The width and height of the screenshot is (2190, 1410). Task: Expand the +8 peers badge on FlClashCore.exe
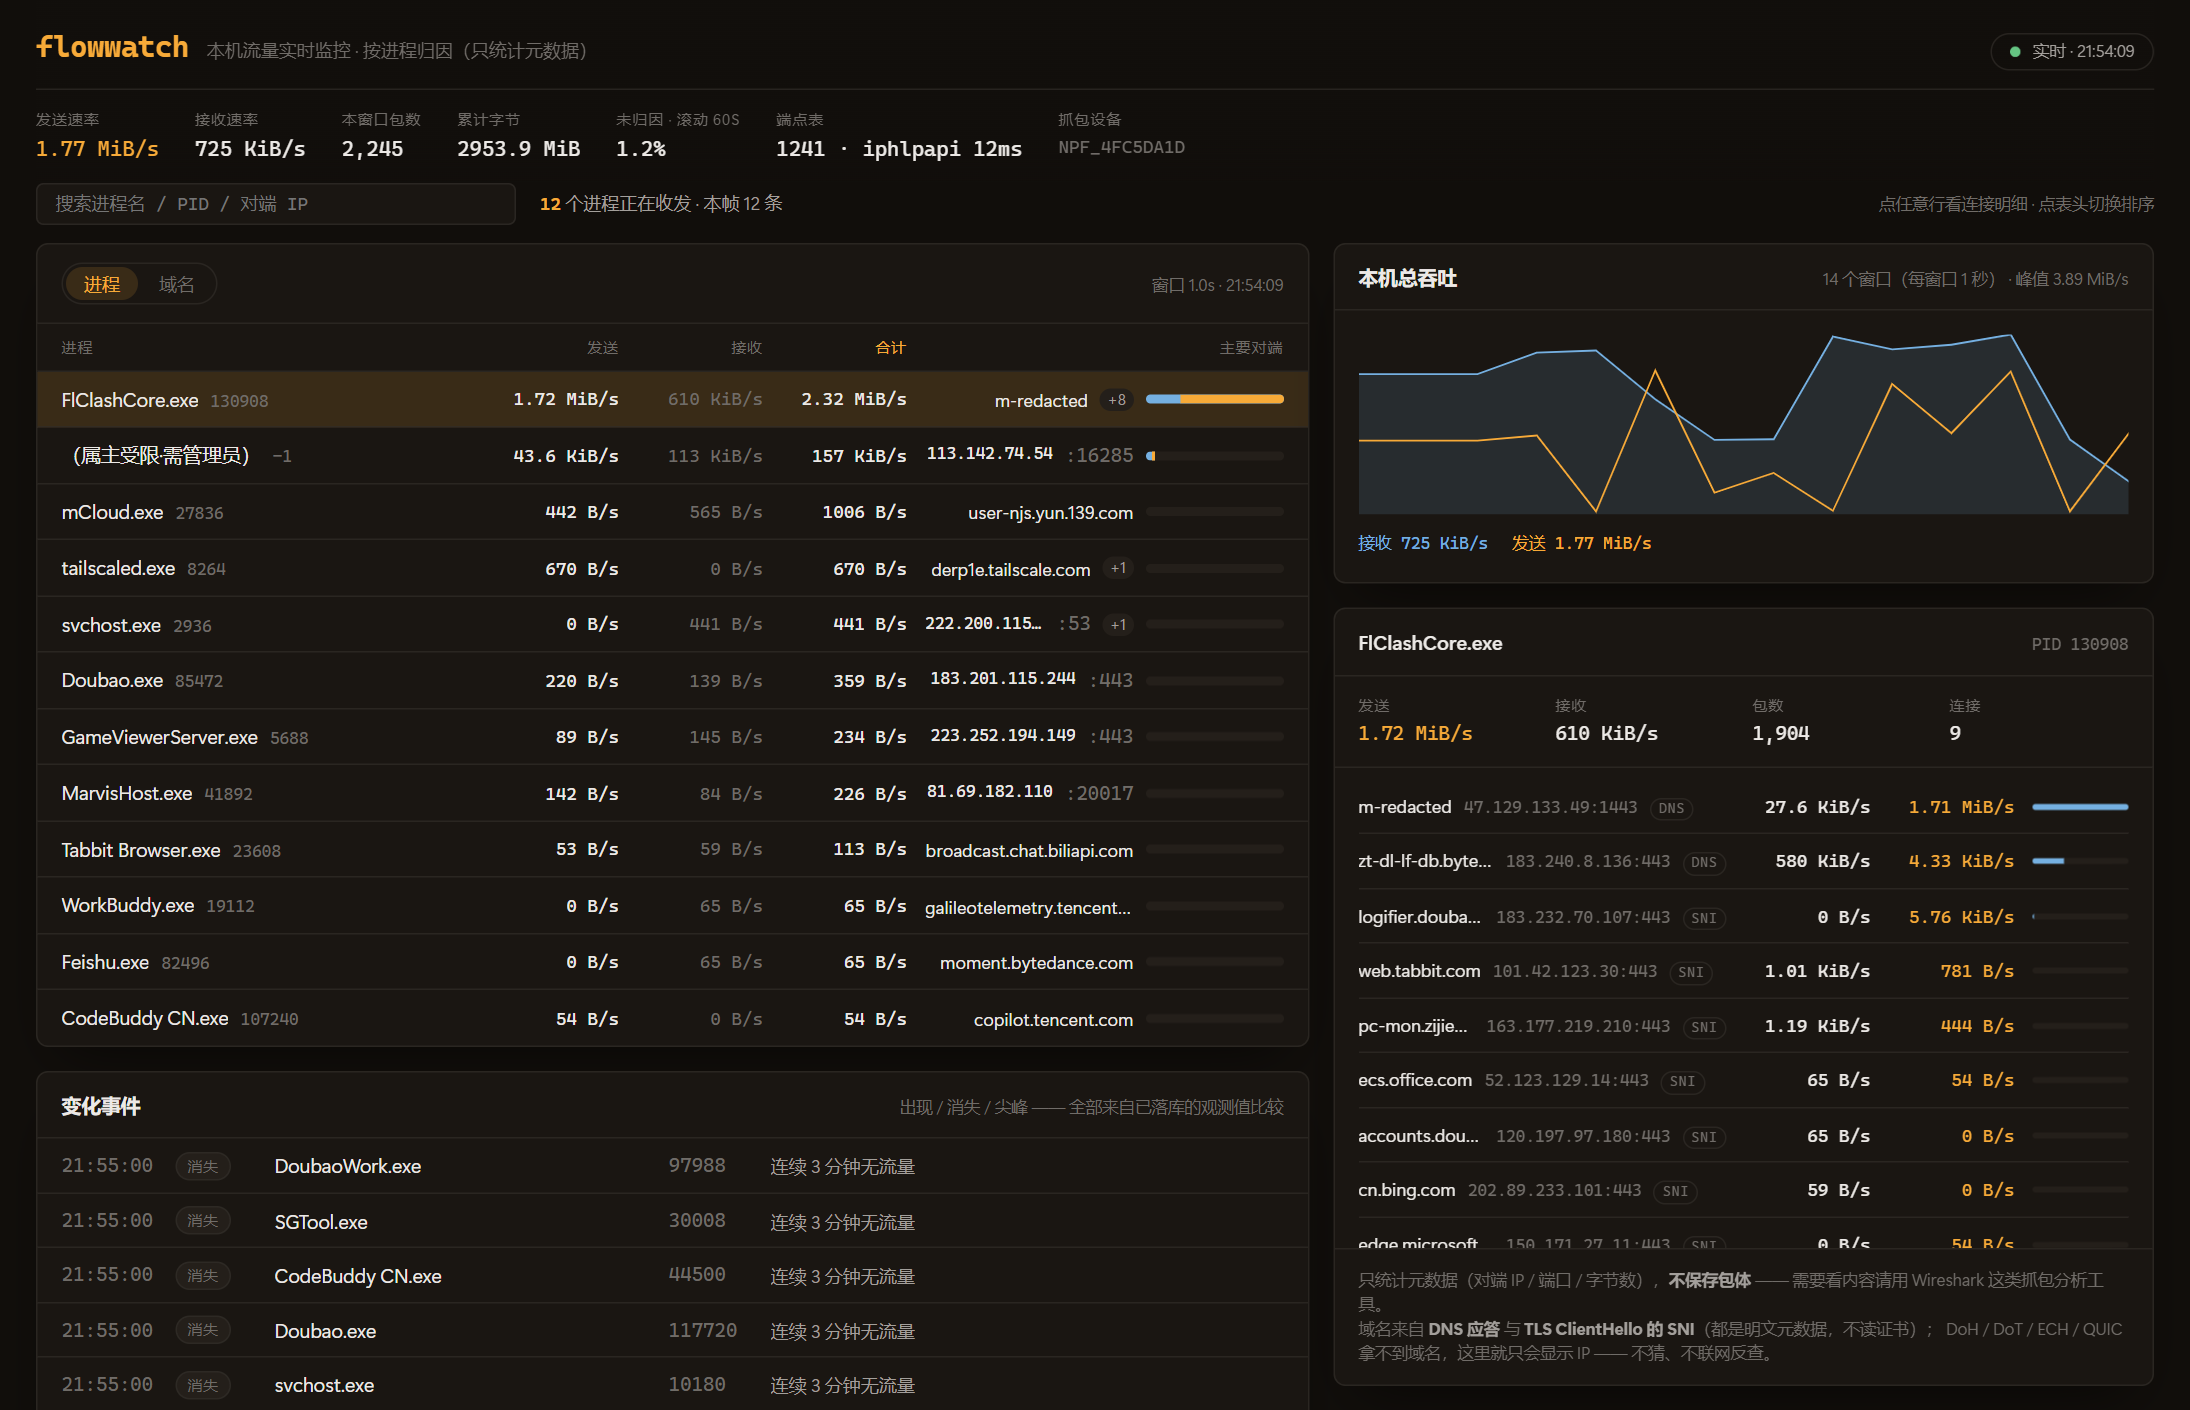click(1117, 400)
